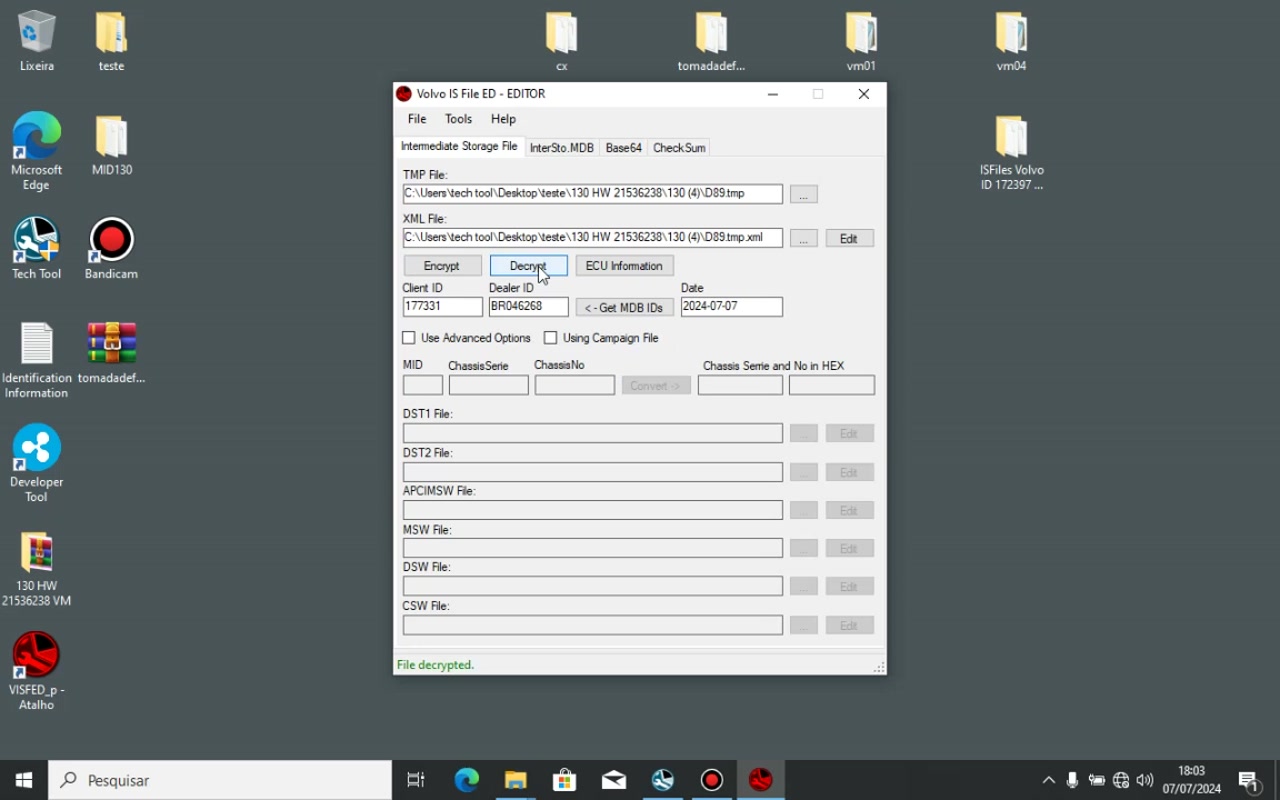This screenshot has width=1280, height=800.
Task: Click the clock showing 18:03
Action: point(1191,771)
